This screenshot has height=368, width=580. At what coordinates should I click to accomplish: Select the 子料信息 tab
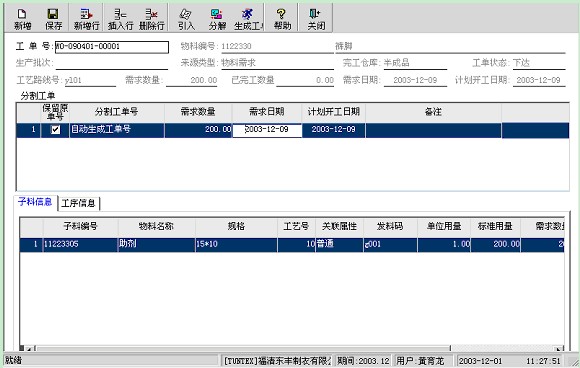tap(35, 202)
